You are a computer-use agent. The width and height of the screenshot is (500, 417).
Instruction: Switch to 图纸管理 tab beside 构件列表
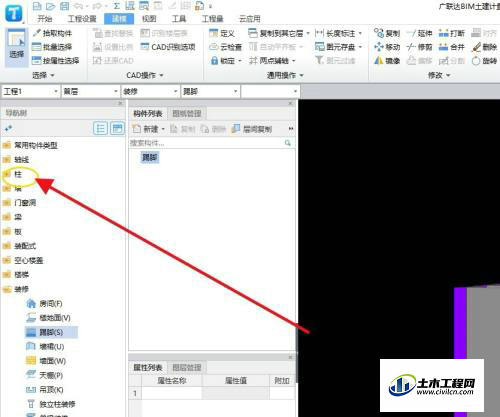[187, 114]
